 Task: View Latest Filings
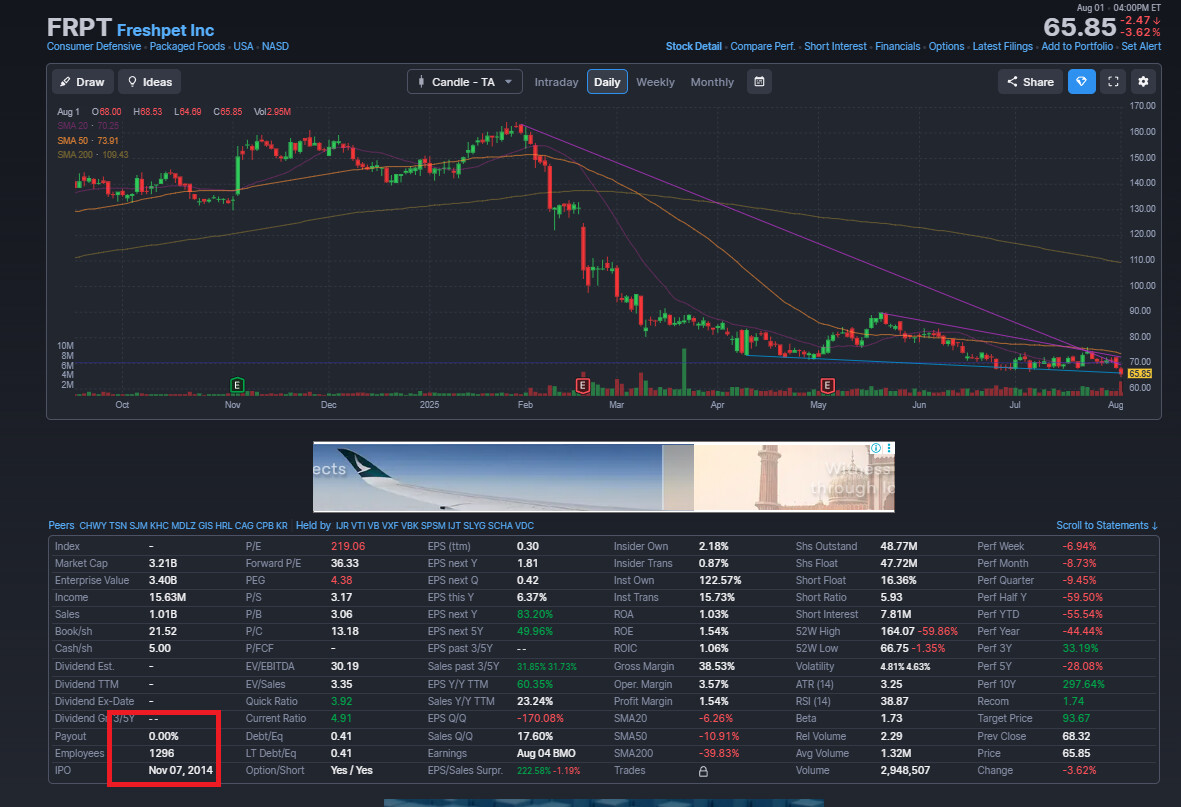click(1002, 47)
